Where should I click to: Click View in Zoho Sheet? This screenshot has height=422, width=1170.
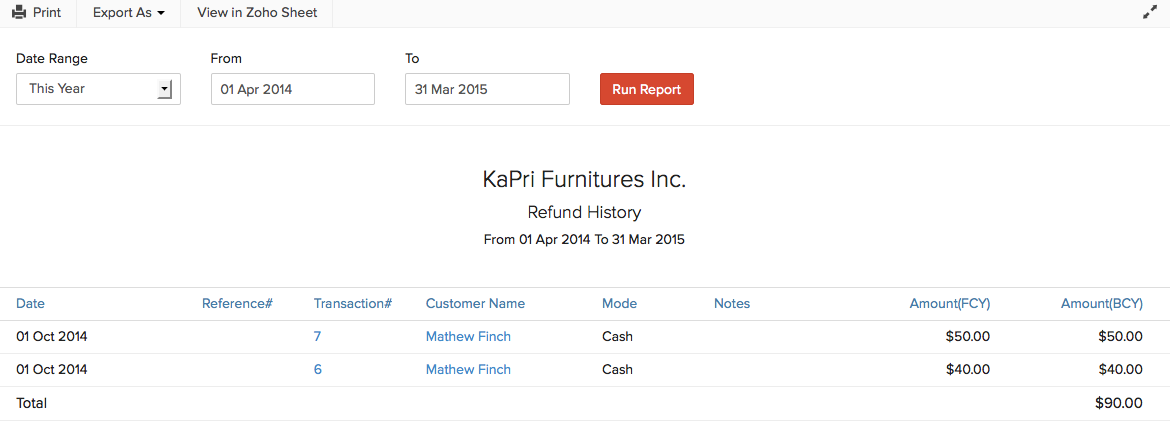point(257,13)
